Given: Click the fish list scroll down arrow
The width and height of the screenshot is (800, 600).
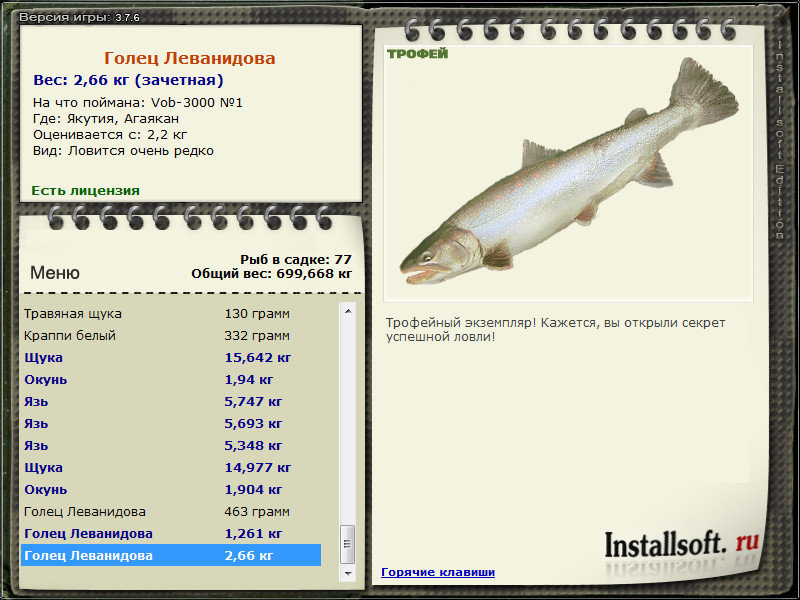Looking at the screenshot, I should click(348, 573).
